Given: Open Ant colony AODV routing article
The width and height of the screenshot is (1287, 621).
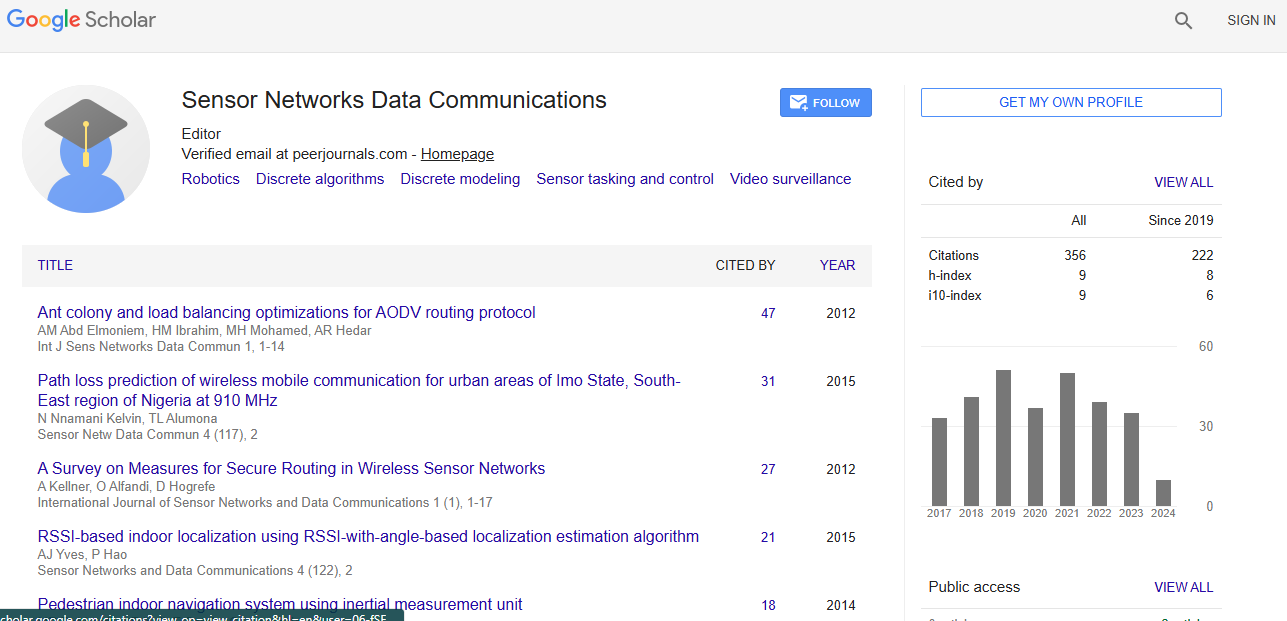Looking at the screenshot, I should tap(286, 313).
